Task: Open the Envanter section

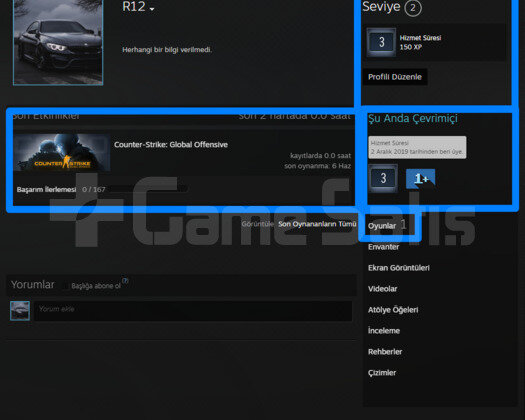Action: pyautogui.click(x=383, y=247)
